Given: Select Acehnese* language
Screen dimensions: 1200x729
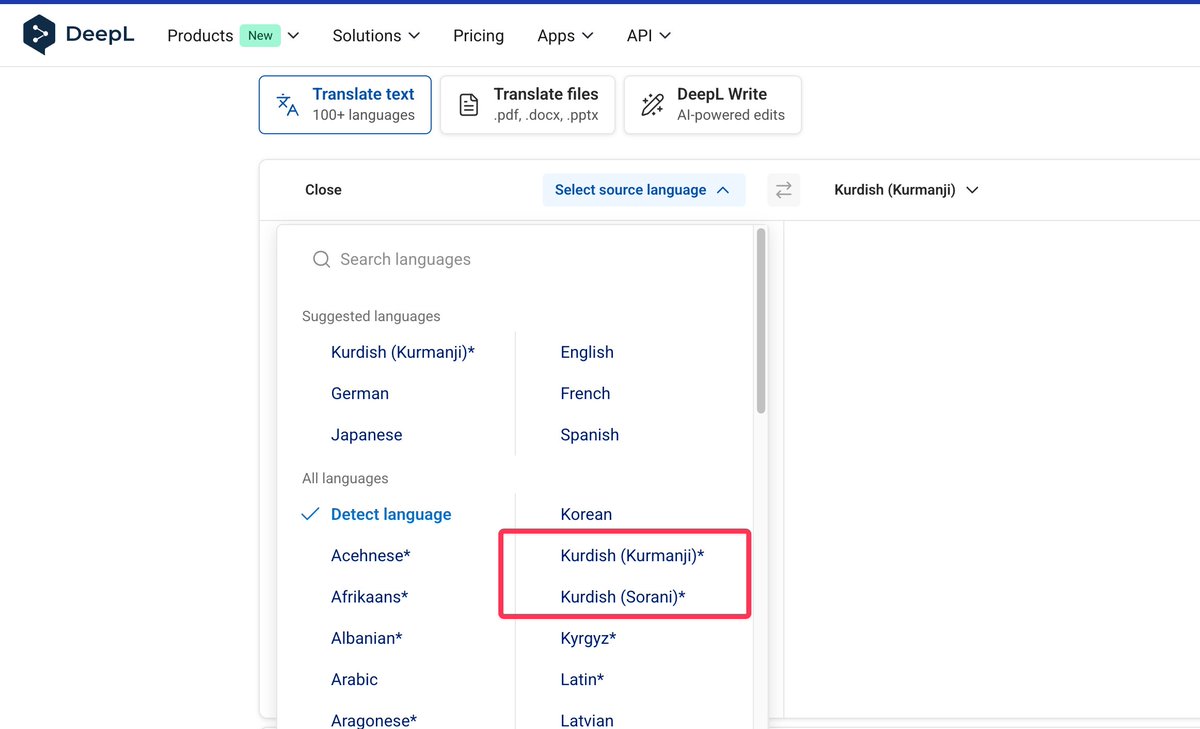Looking at the screenshot, I should [x=371, y=555].
